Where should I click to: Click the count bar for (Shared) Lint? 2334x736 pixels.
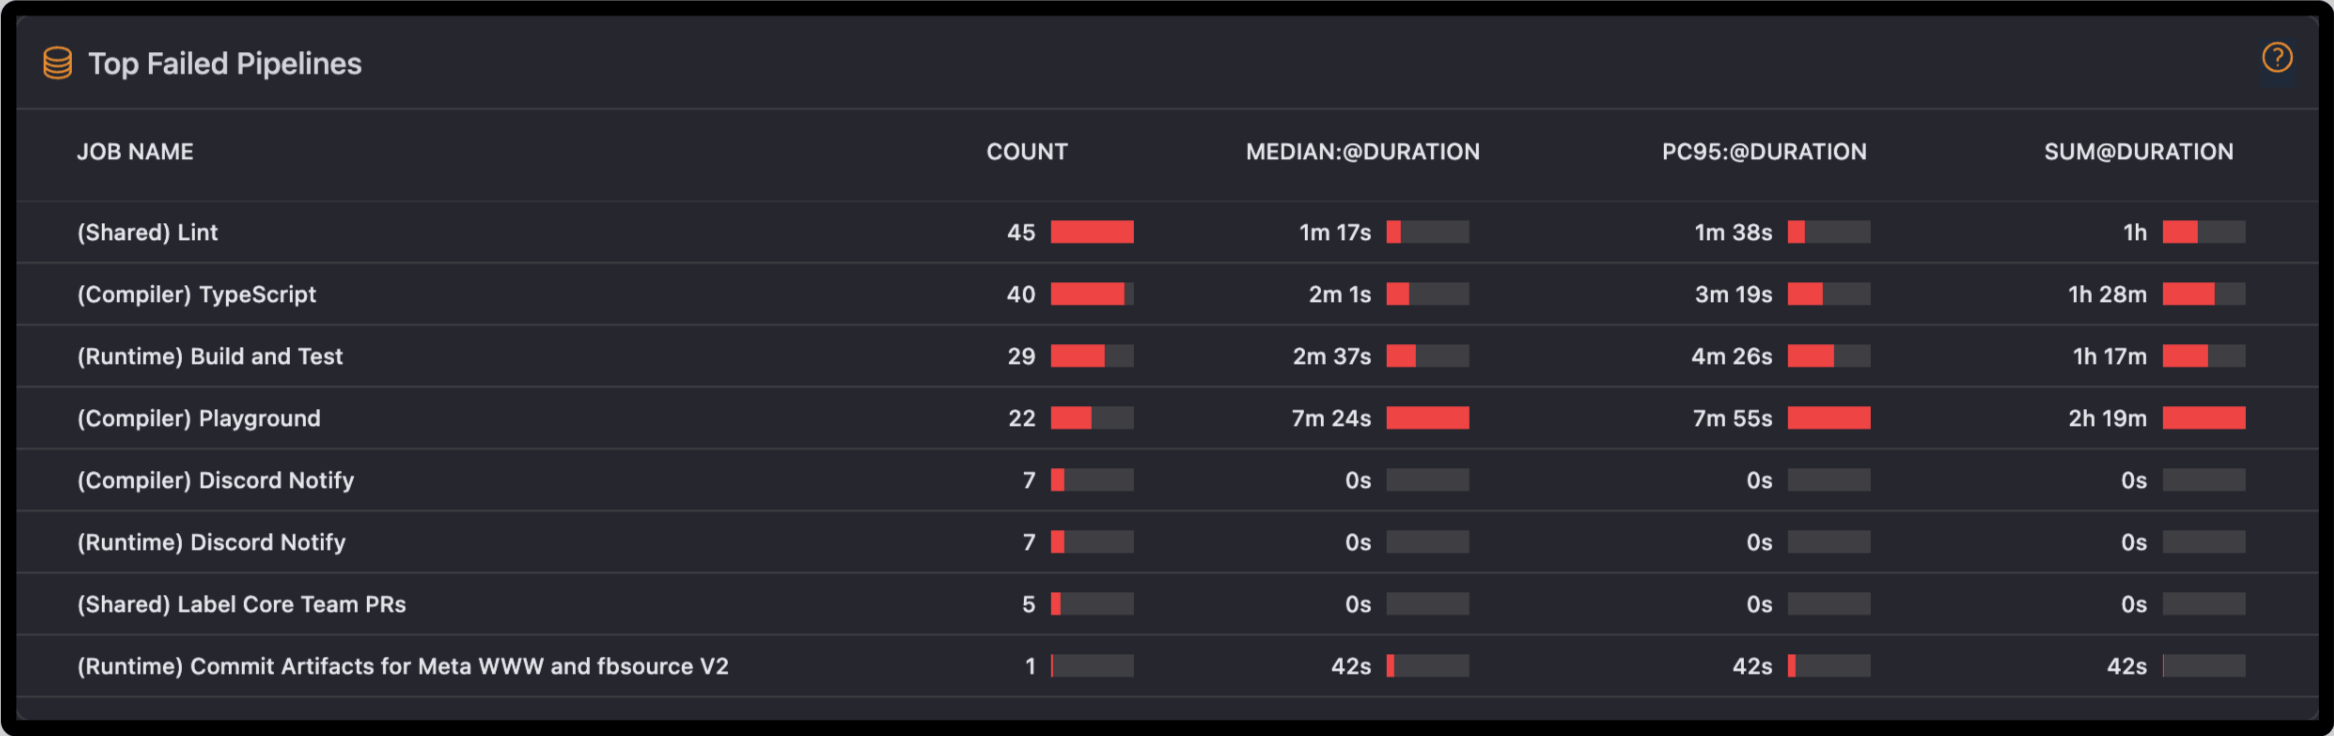click(1092, 232)
